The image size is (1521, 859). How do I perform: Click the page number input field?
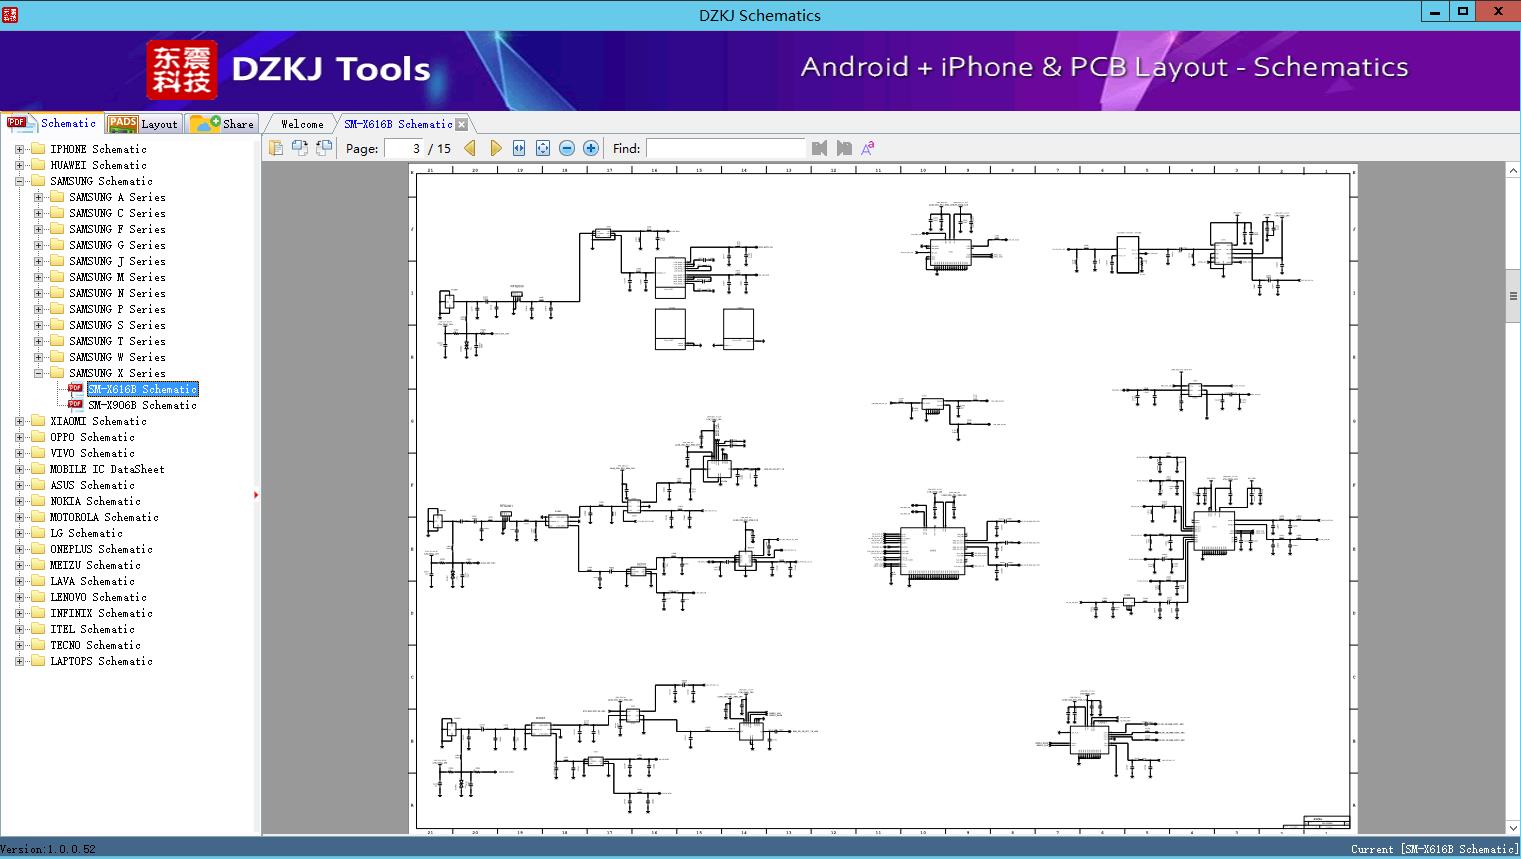click(403, 148)
